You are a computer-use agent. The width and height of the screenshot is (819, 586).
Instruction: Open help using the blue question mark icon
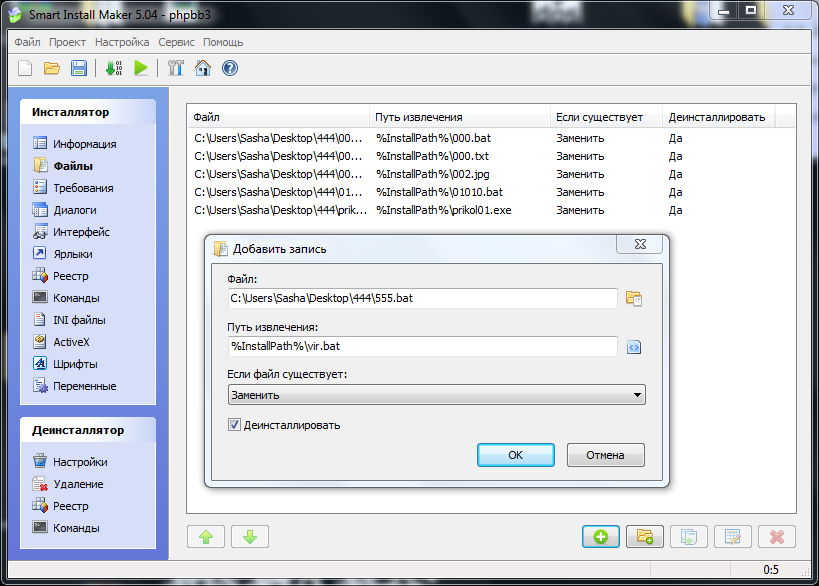click(x=230, y=68)
